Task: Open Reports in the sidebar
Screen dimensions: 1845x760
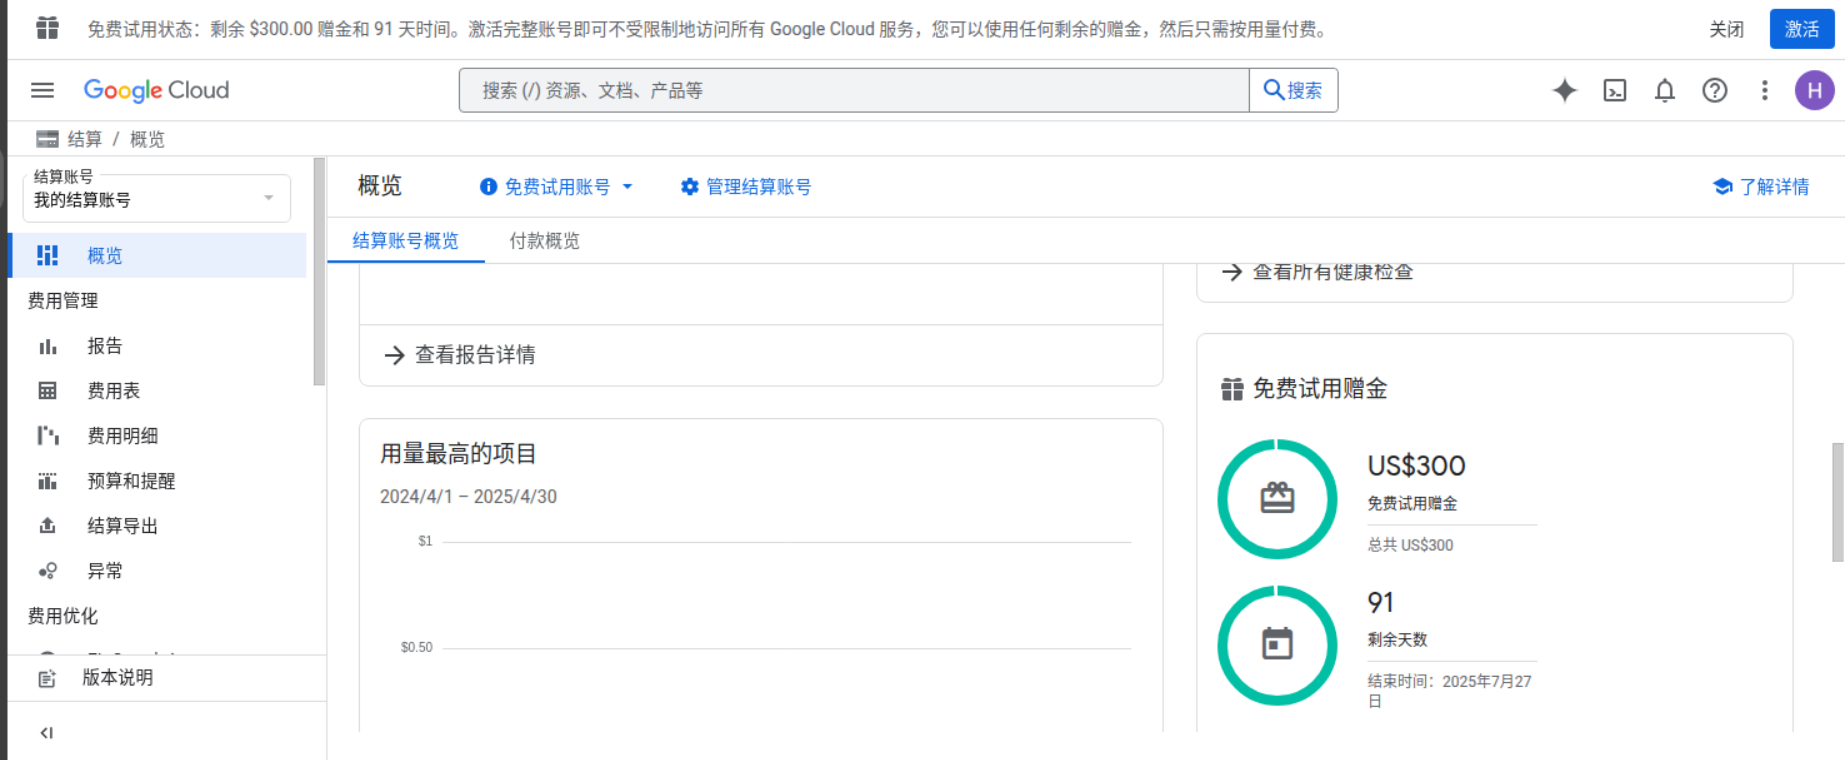Action: point(158,346)
